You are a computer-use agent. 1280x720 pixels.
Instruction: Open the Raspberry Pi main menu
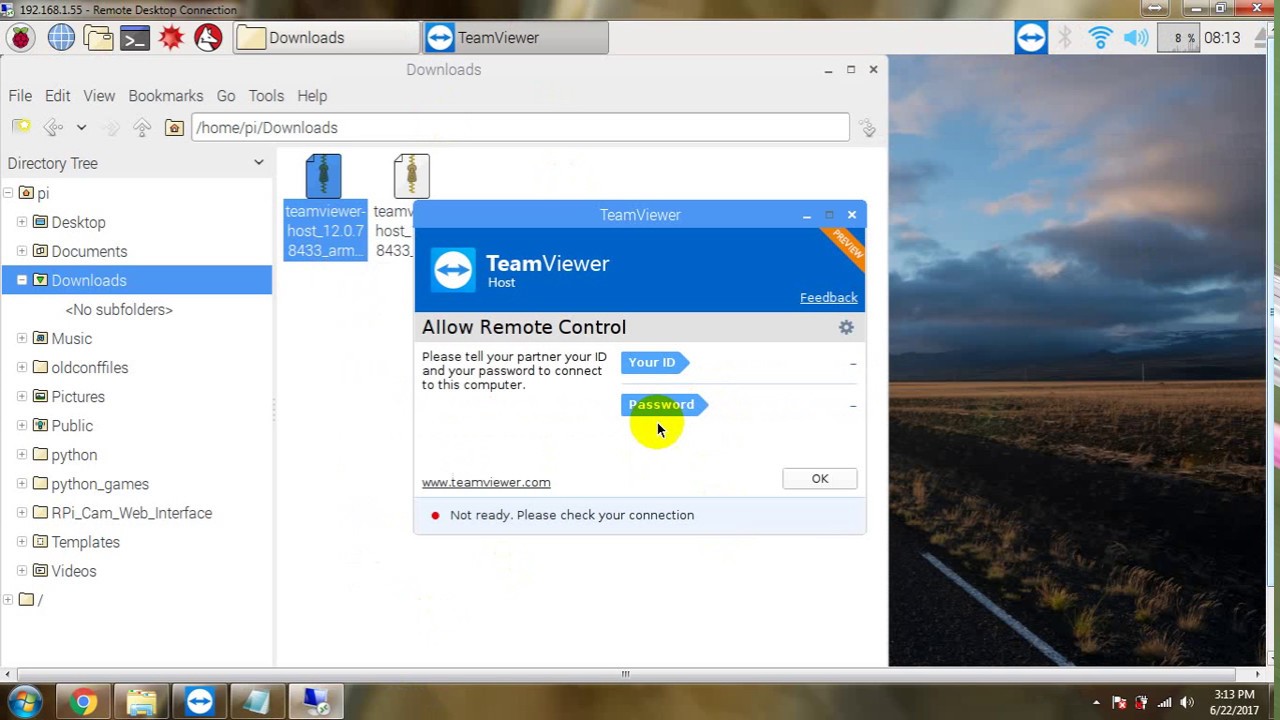[x=21, y=38]
